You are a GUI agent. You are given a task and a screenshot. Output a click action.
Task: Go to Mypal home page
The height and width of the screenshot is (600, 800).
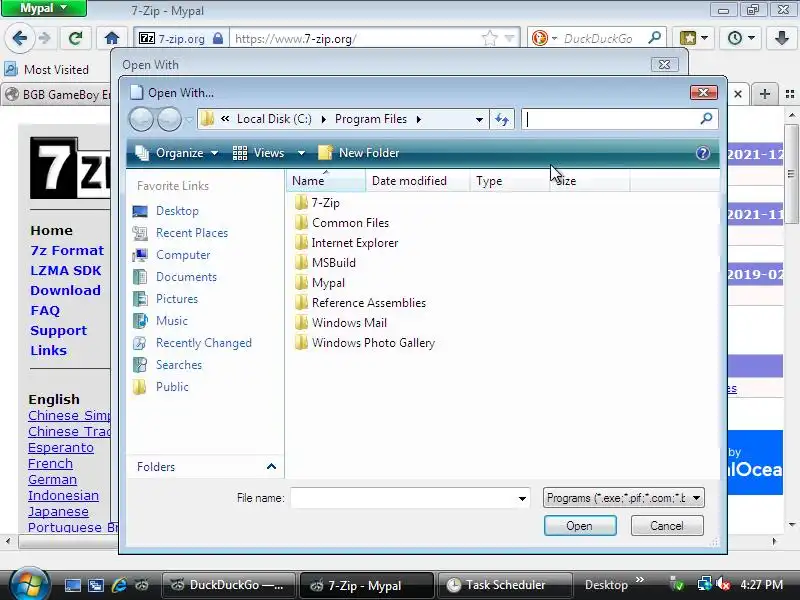coord(112,38)
